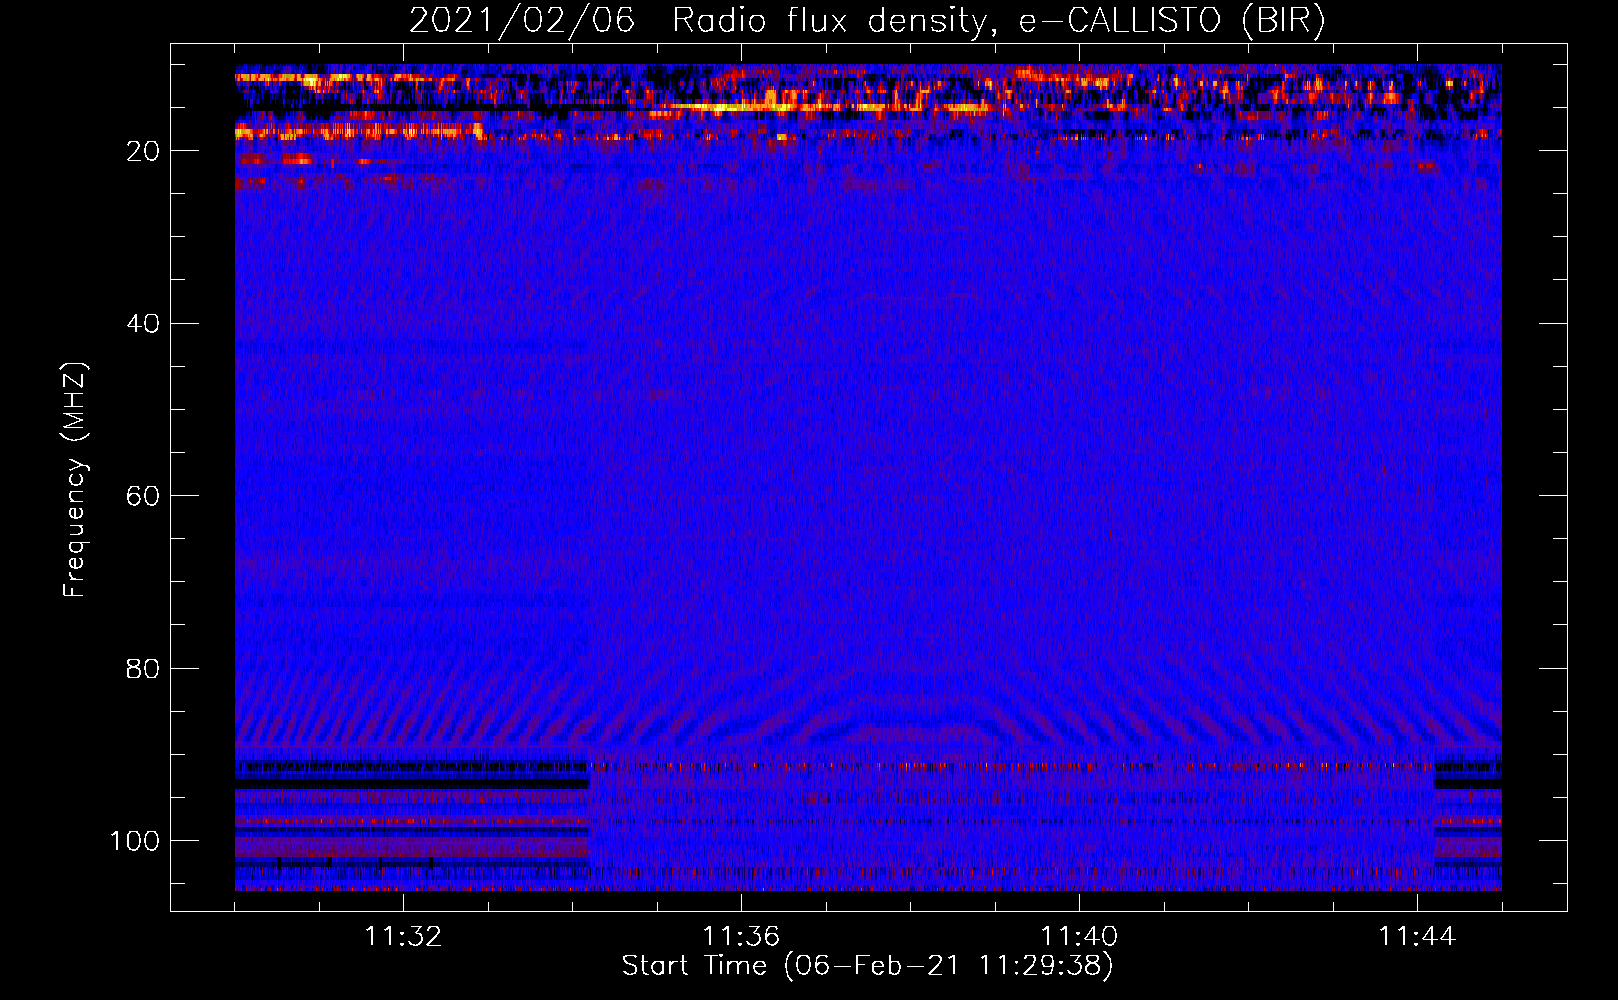Click the 100 MHz frequency tick label

pyautogui.click(x=135, y=841)
